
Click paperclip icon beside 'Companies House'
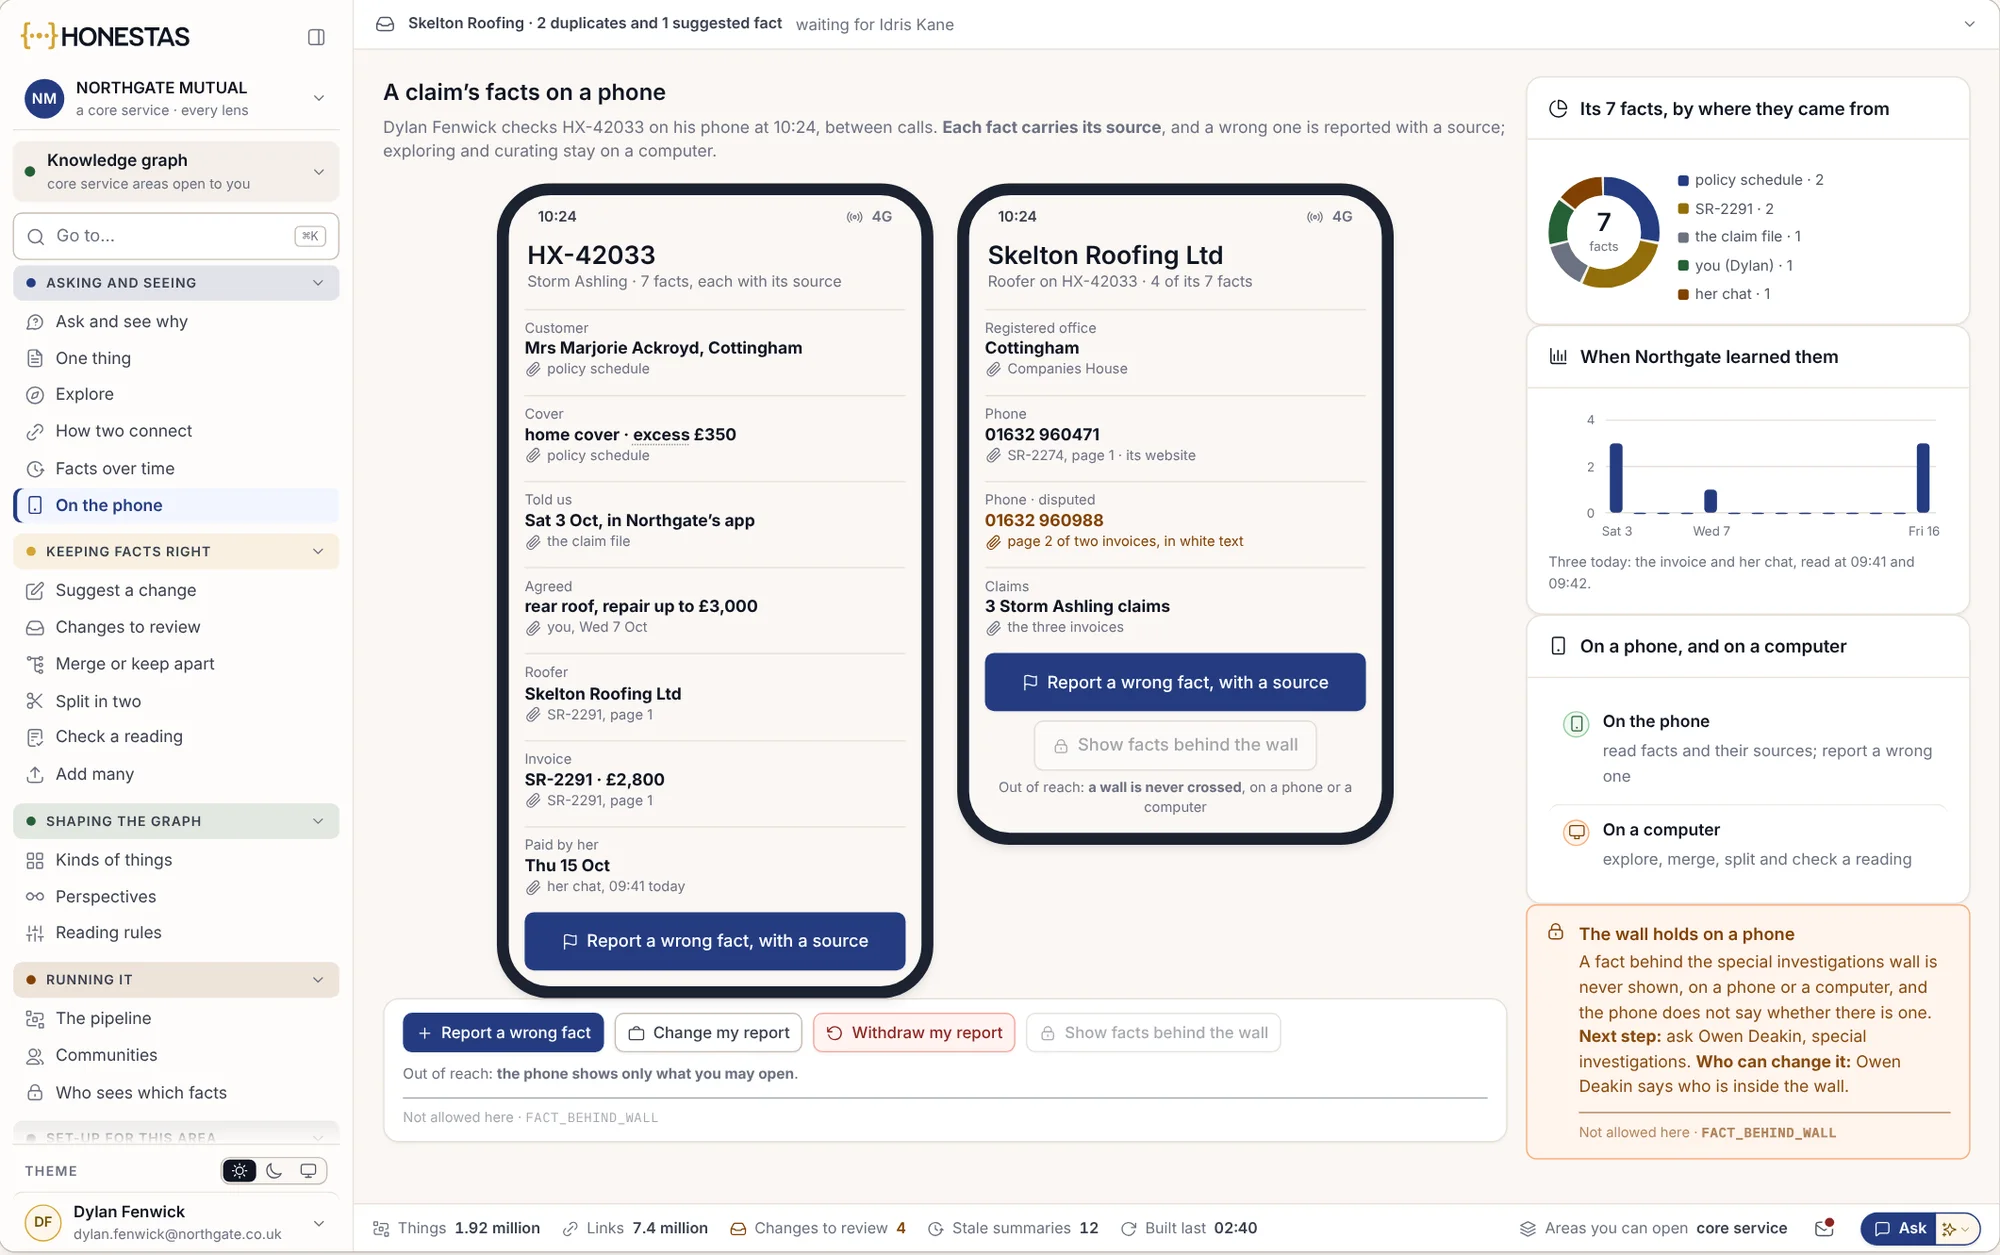(993, 369)
